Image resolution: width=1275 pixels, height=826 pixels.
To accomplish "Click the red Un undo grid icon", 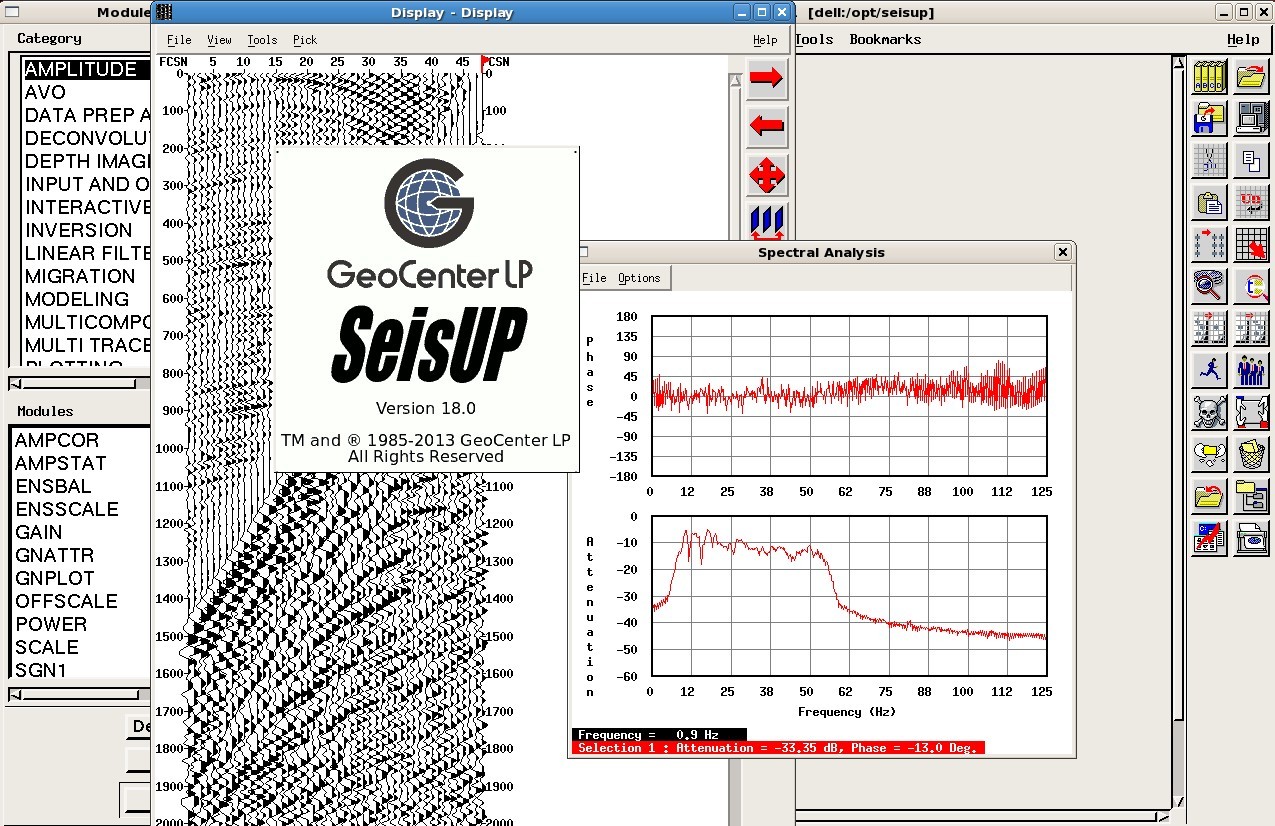I will pyautogui.click(x=1251, y=203).
